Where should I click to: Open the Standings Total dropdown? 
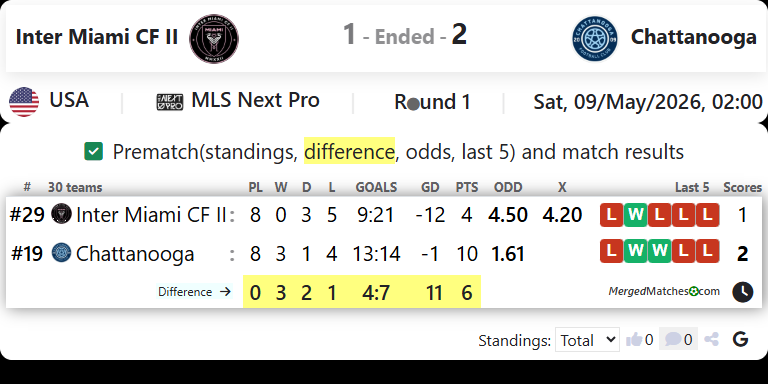[587, 339]
